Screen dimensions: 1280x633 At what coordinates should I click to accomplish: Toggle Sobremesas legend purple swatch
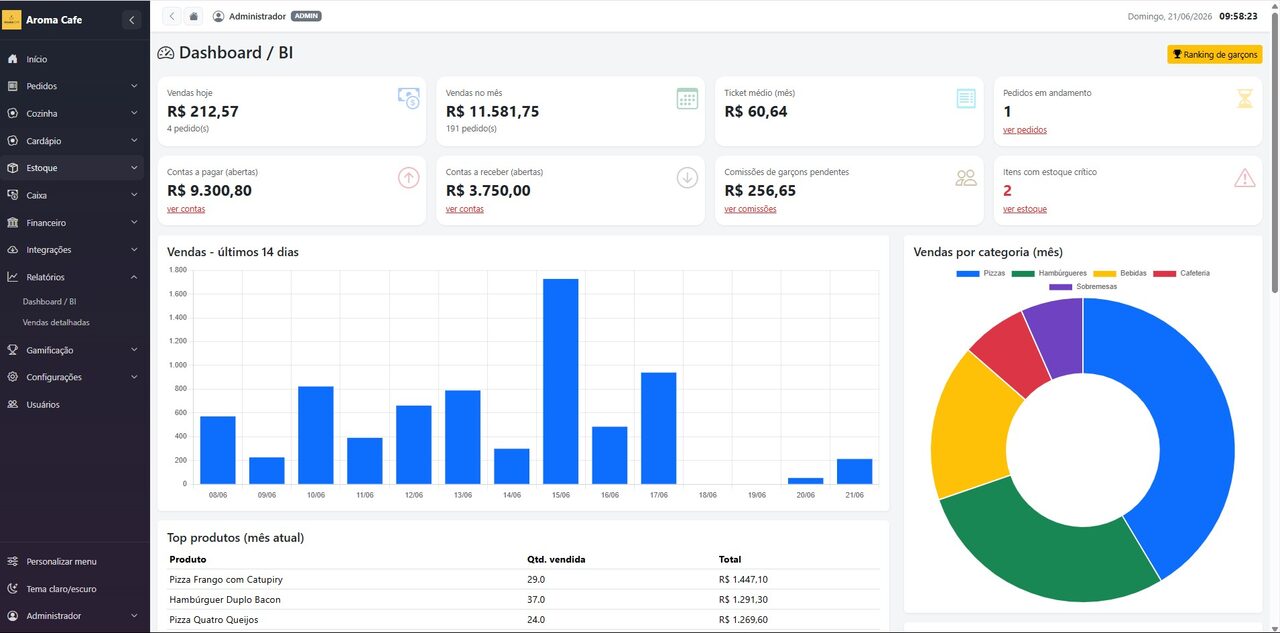click(x=1061, y=287)
